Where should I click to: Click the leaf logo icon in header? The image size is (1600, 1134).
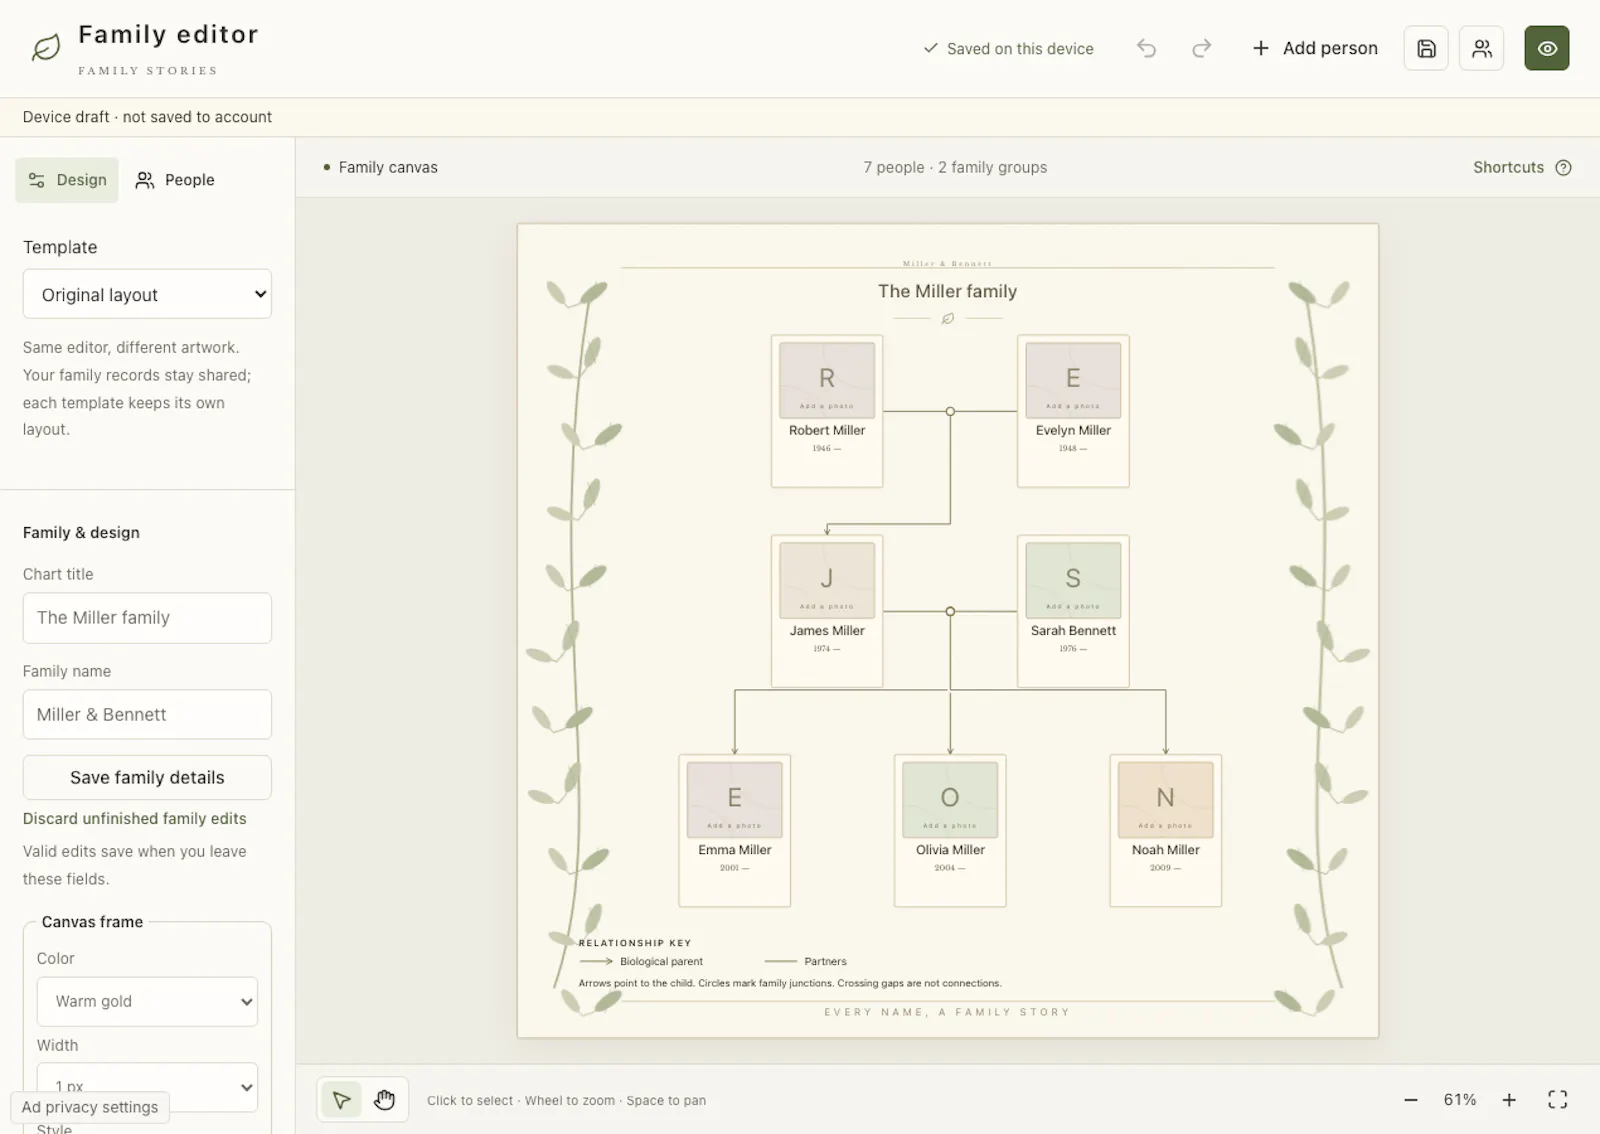[x=46, y=47]
